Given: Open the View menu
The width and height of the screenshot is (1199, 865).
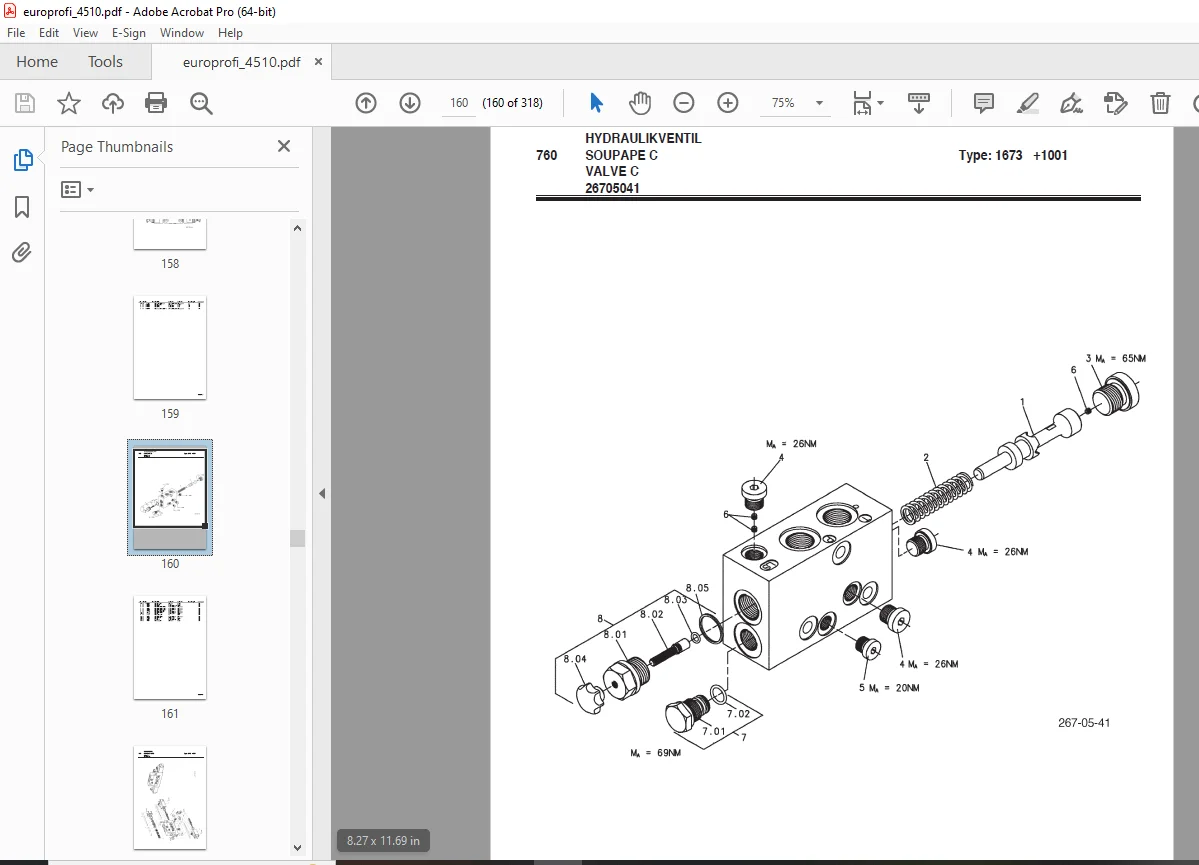Looking at the screenshot, I should 85,33.
